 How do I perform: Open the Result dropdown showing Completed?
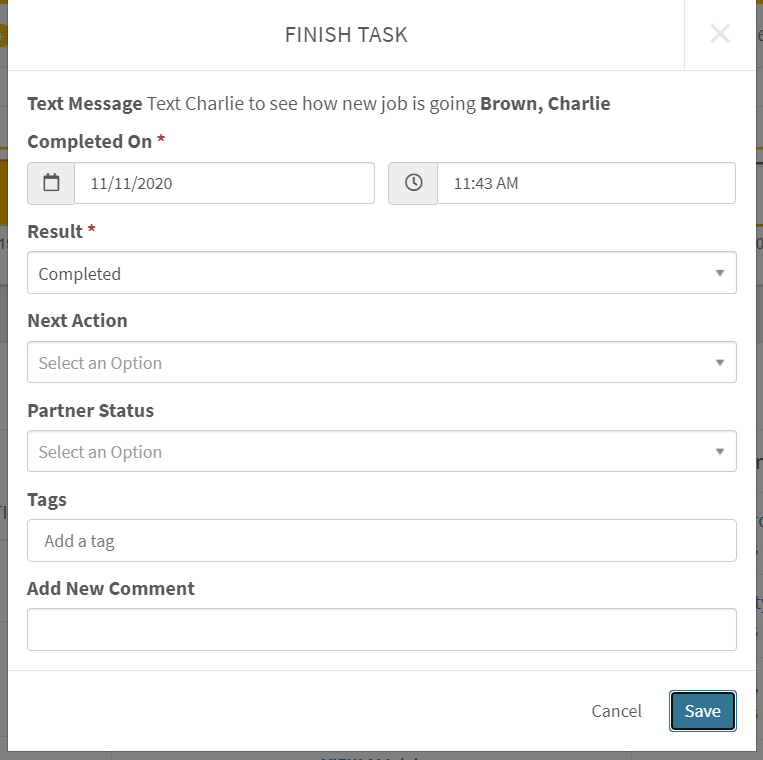[x=381, y=273]
